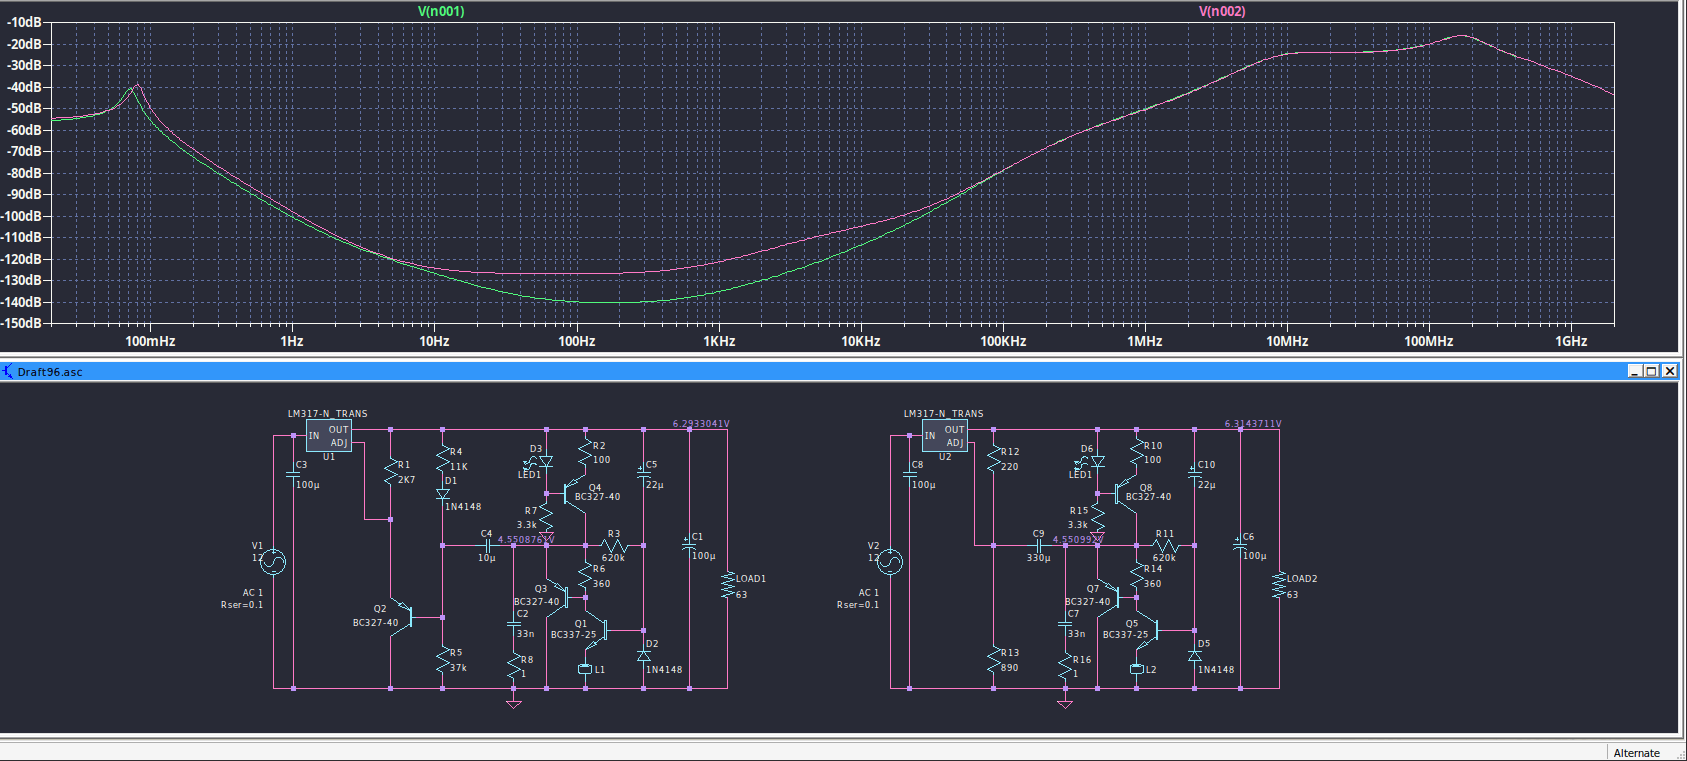The width and height of the screenshot is (1687, 761).
Task: Click capacitor C3 symbol
Action: pyautogui.click(x=293, y=475)
